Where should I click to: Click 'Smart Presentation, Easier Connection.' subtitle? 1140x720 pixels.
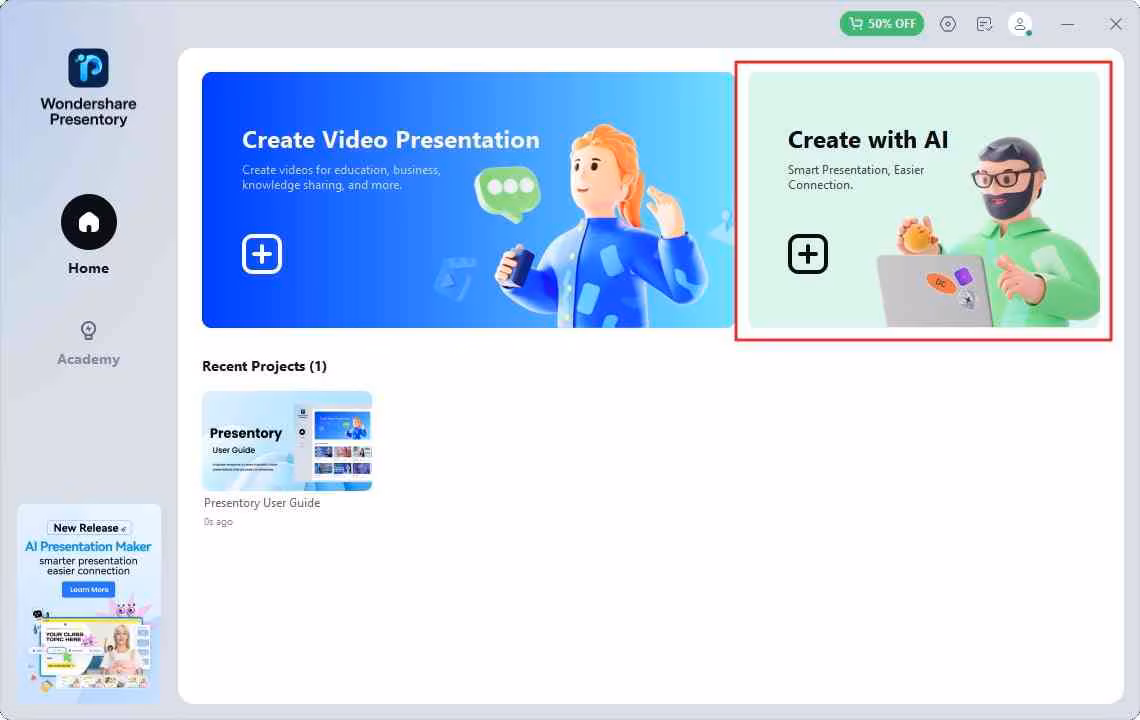(x=856, y=177)
